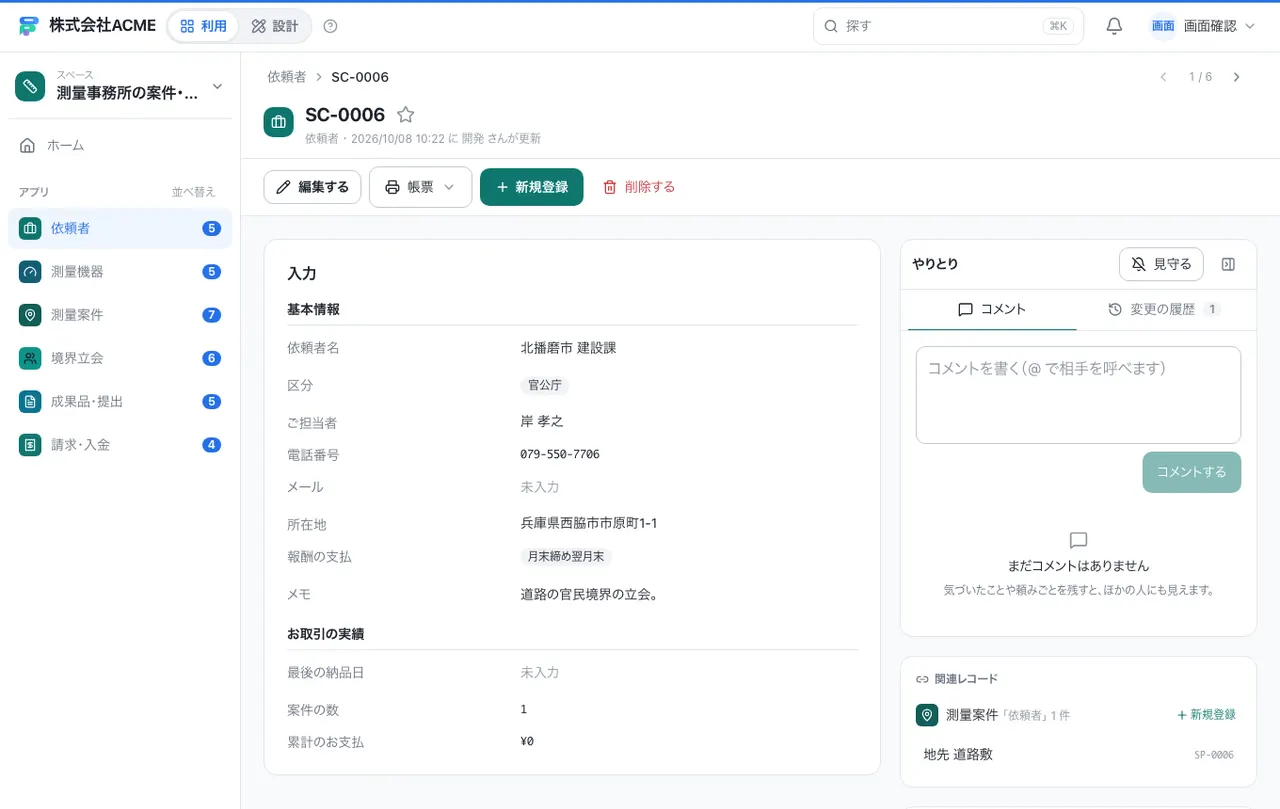Screen dimensions: 1280x809
Task: Click the 測量機器 gauge icon in sidebar
Action: [30, 271]
